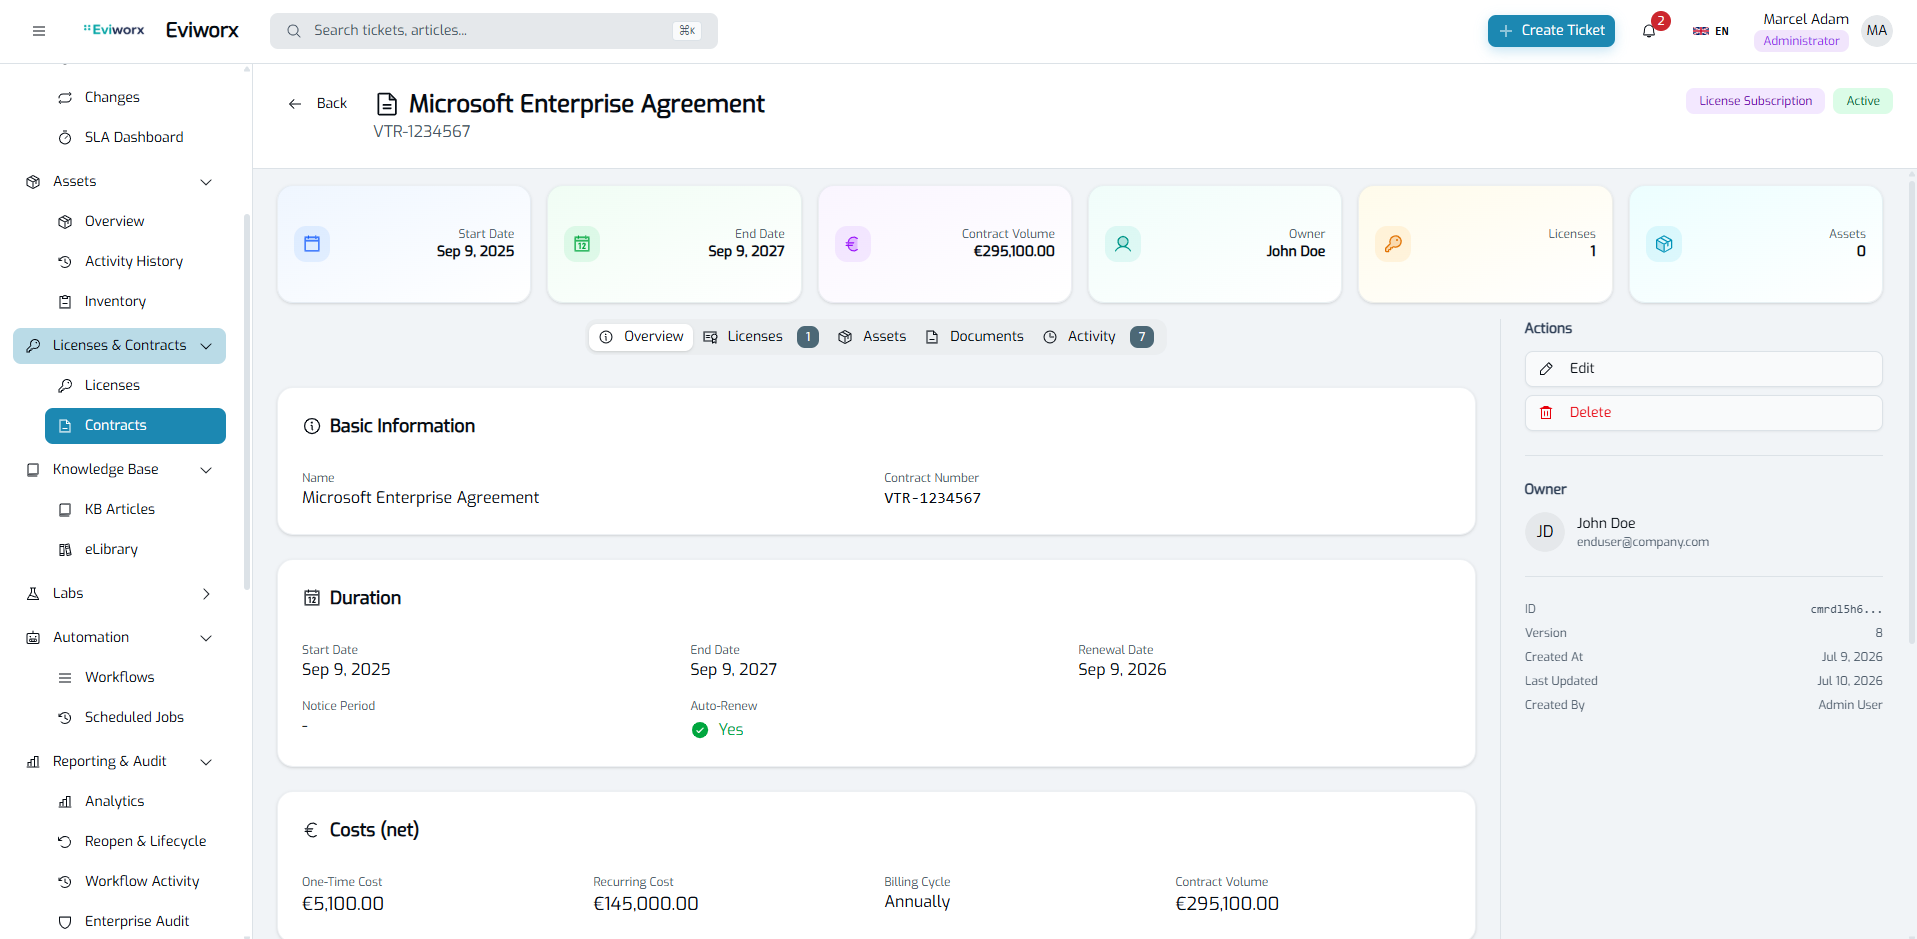
Task: Open KB Articles in the sidebar
Action: tap(135, 509)
